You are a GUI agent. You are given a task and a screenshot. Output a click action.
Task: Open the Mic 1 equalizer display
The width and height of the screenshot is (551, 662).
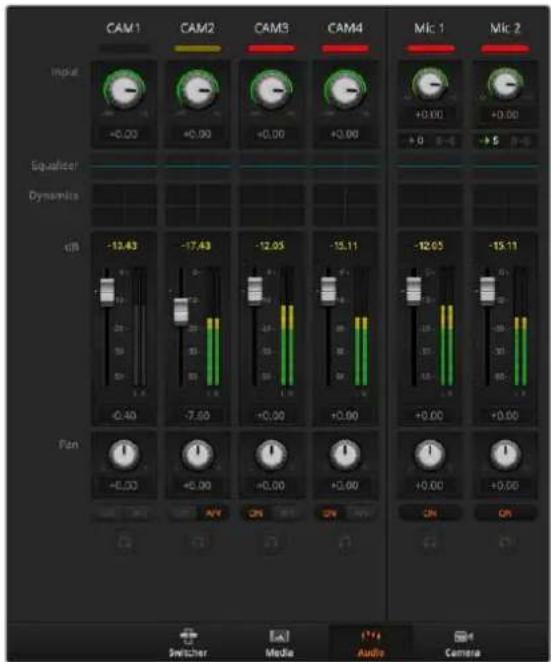(430, 166)
